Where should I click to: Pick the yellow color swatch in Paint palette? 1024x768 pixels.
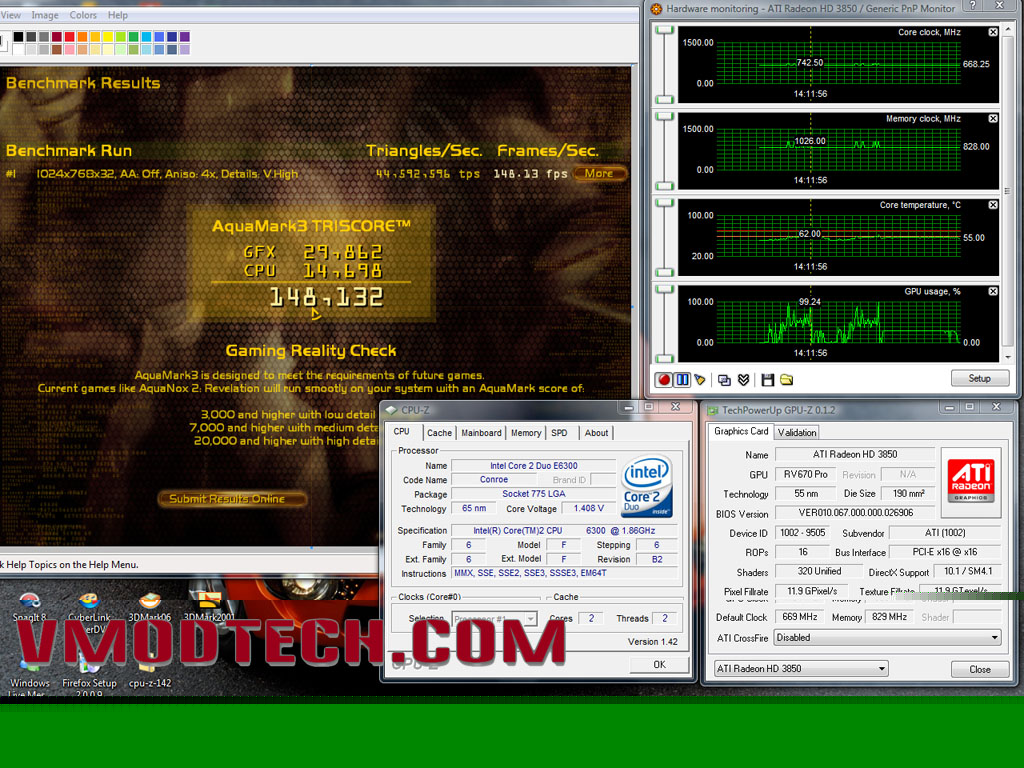108,37
